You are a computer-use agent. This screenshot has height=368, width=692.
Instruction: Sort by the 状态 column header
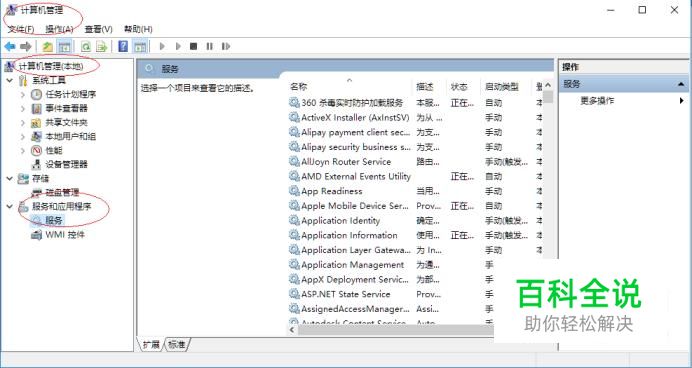(x=459, y=87)
